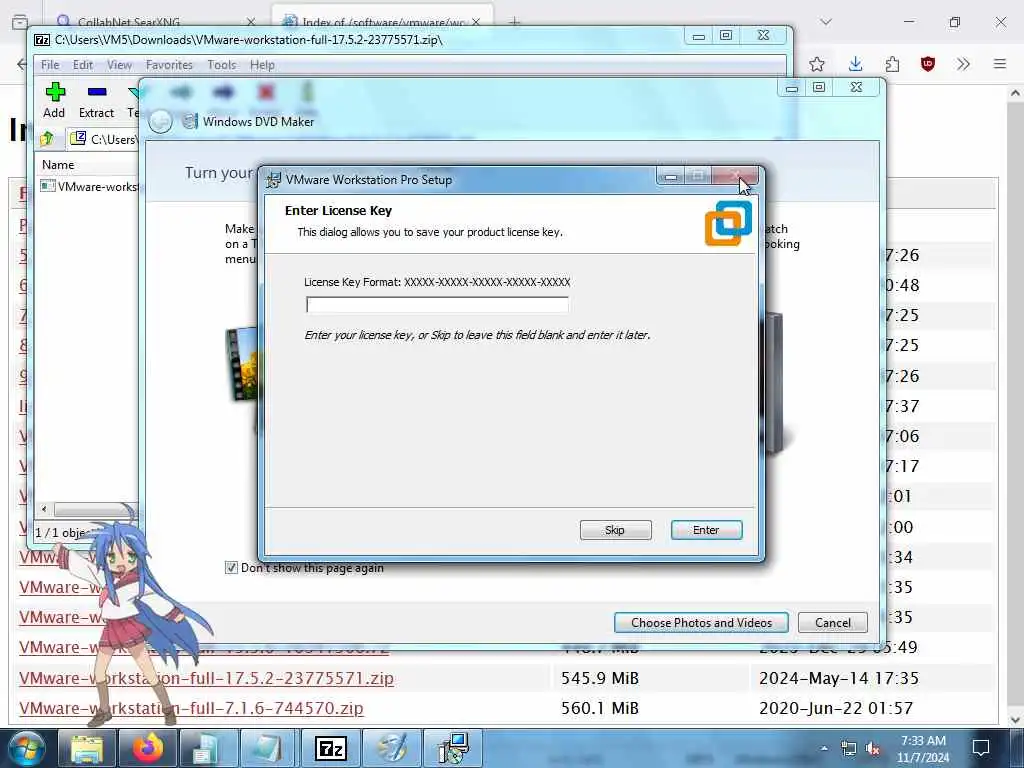Close the CollabNet SearXNG tab
Image resolution: width=1024 pixels, height=768 pixels.
251,22
